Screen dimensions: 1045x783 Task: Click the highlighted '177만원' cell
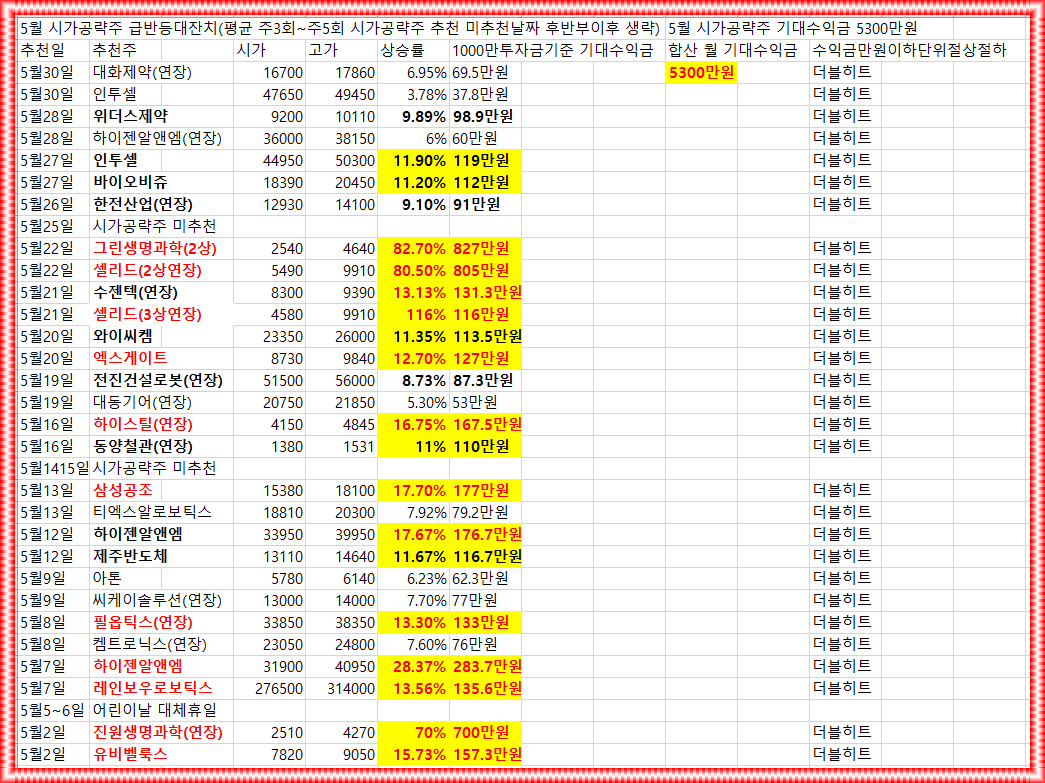(x=485, y=490)
